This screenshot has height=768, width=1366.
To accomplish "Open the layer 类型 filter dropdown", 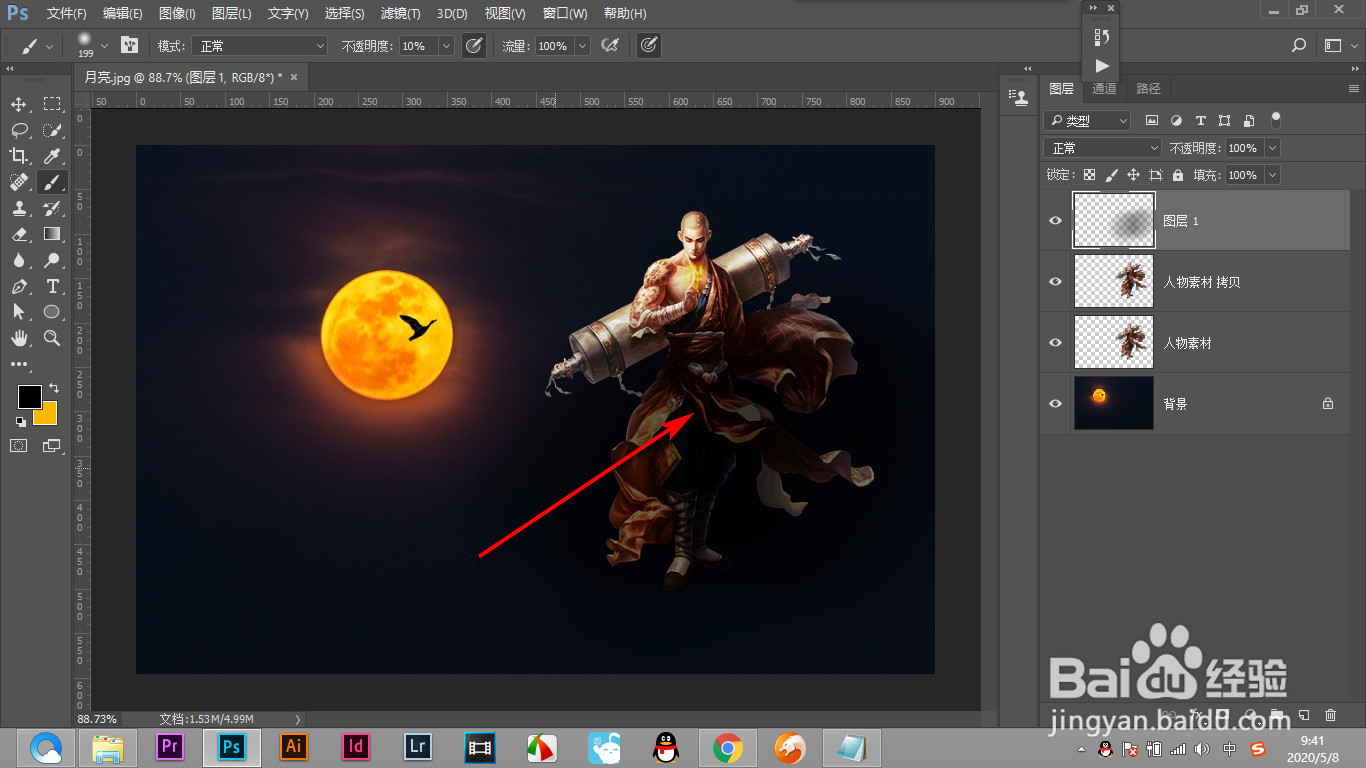I will 1087,121.
